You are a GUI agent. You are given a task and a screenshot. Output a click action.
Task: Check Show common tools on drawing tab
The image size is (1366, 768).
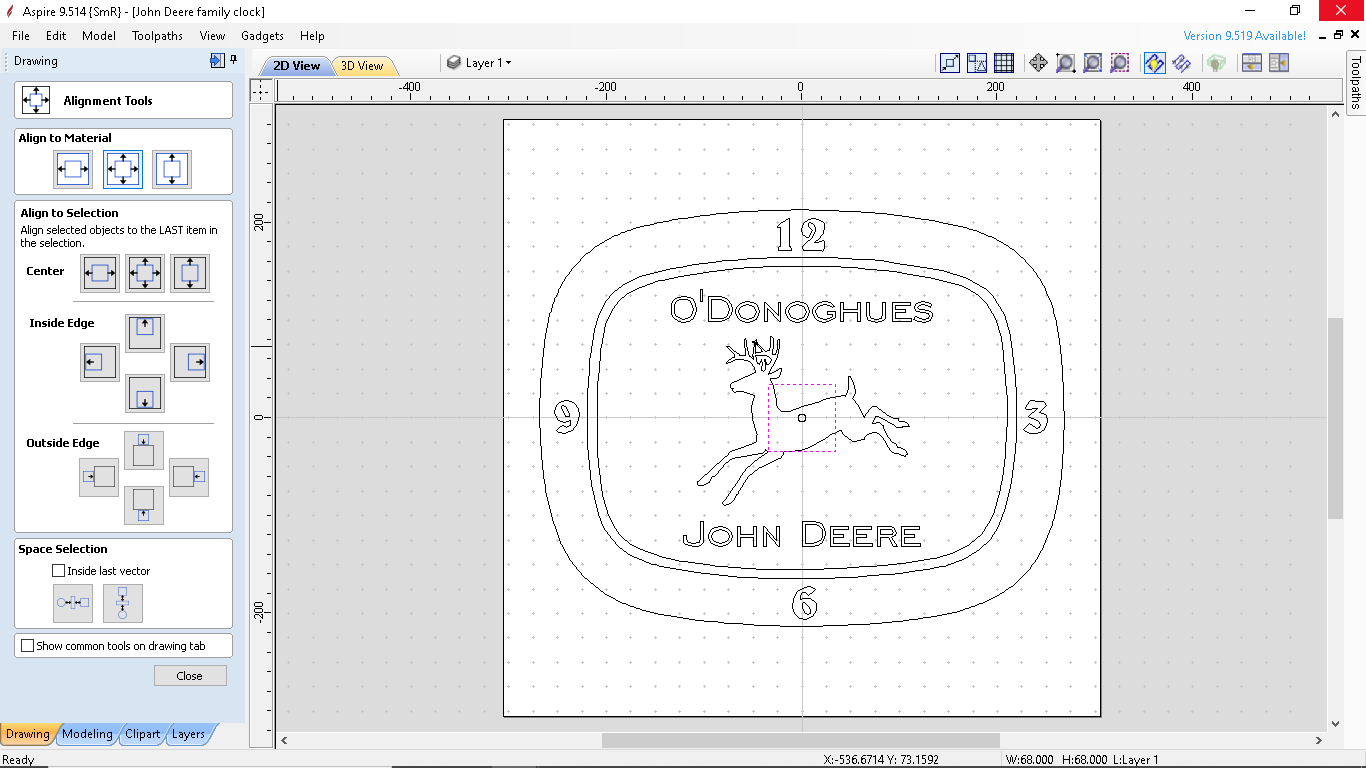point(27,645)
